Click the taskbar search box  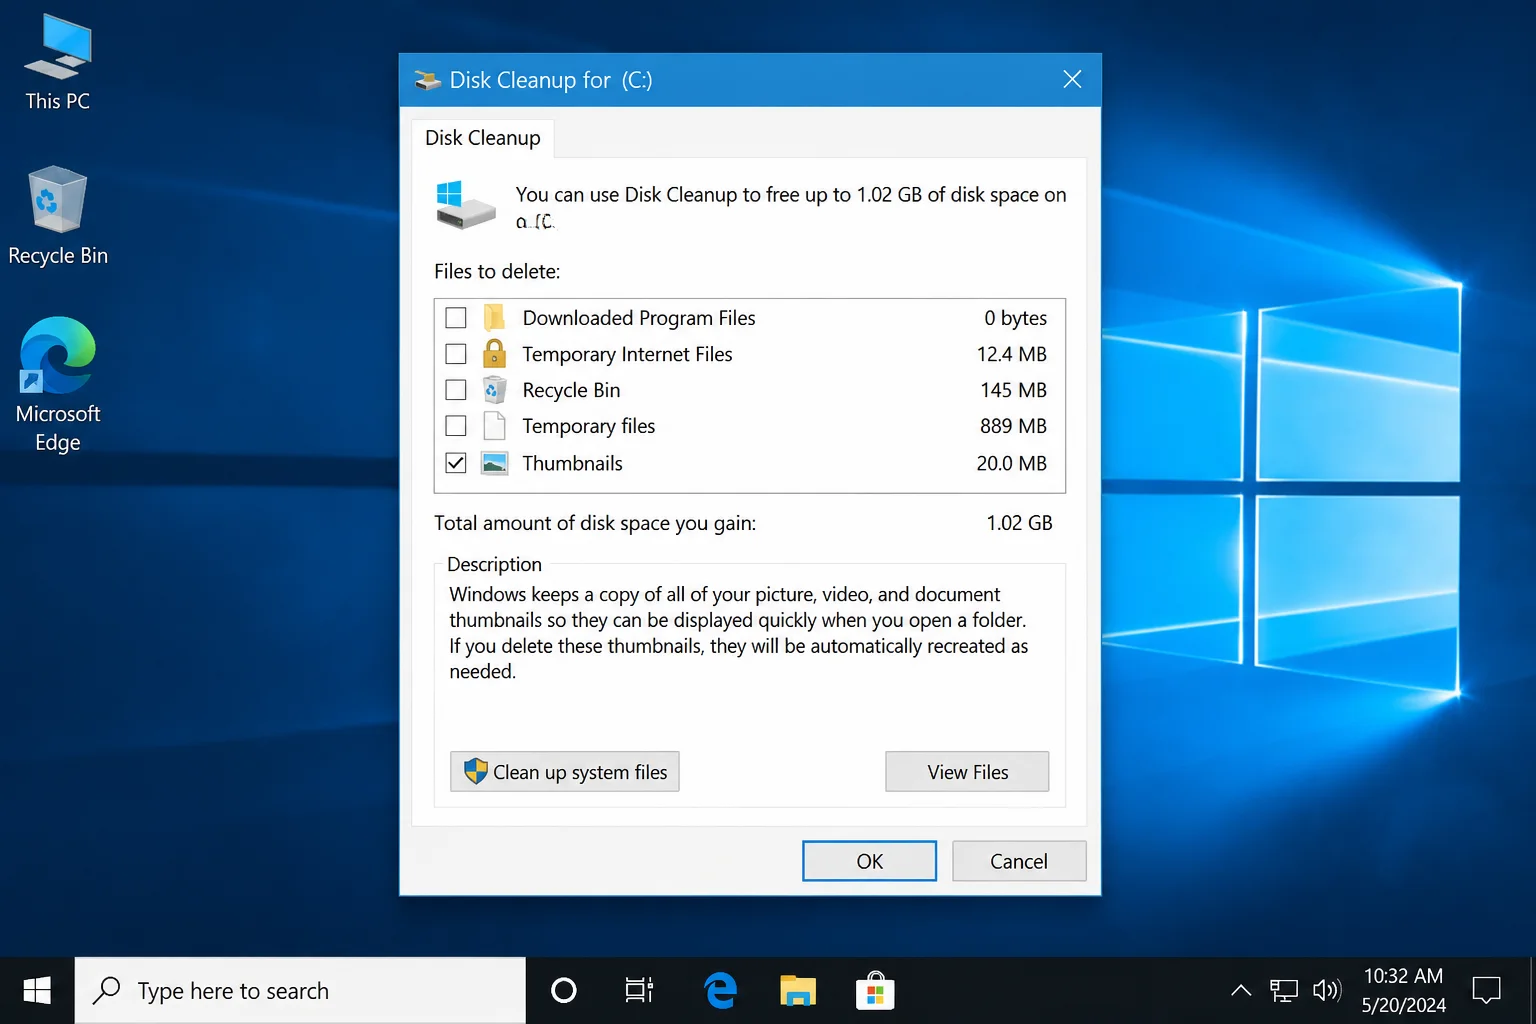pyautogui.click(x=300, y=991)
